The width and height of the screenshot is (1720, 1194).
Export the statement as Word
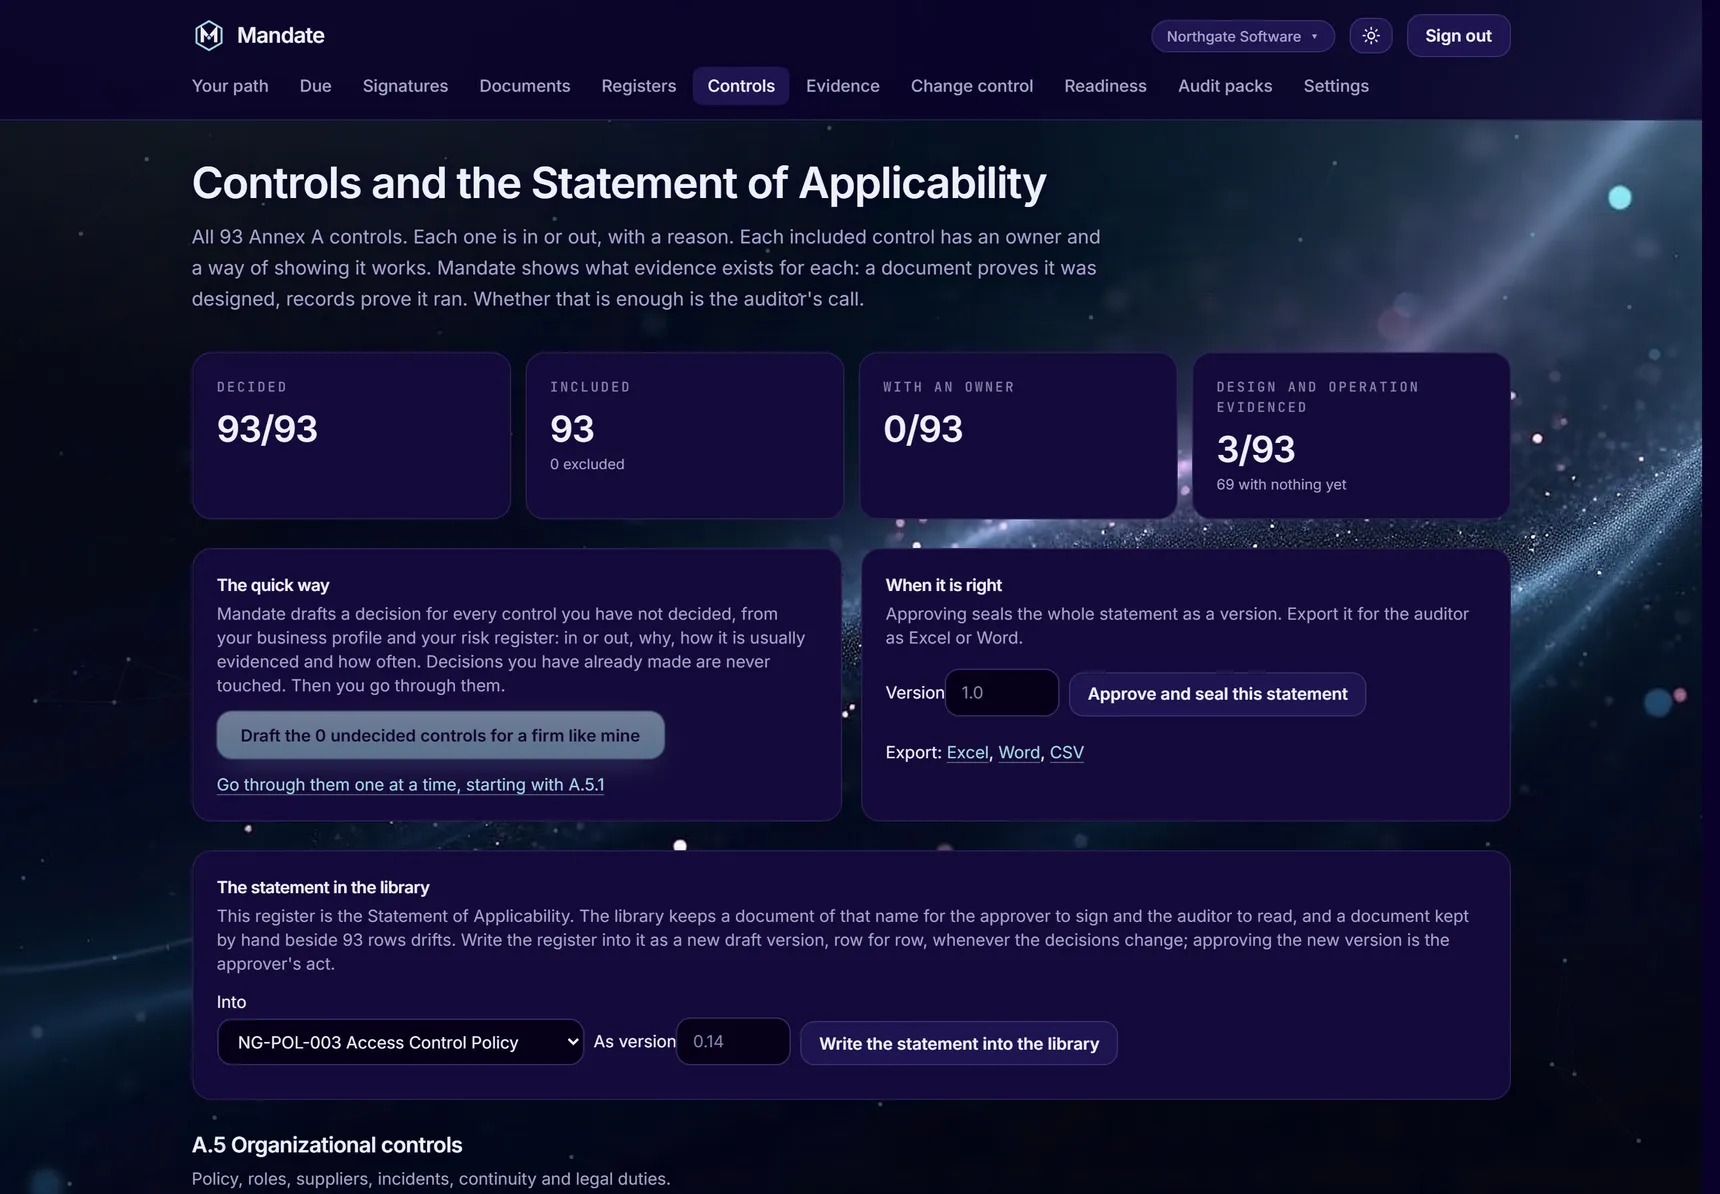tap(1019, 753)
